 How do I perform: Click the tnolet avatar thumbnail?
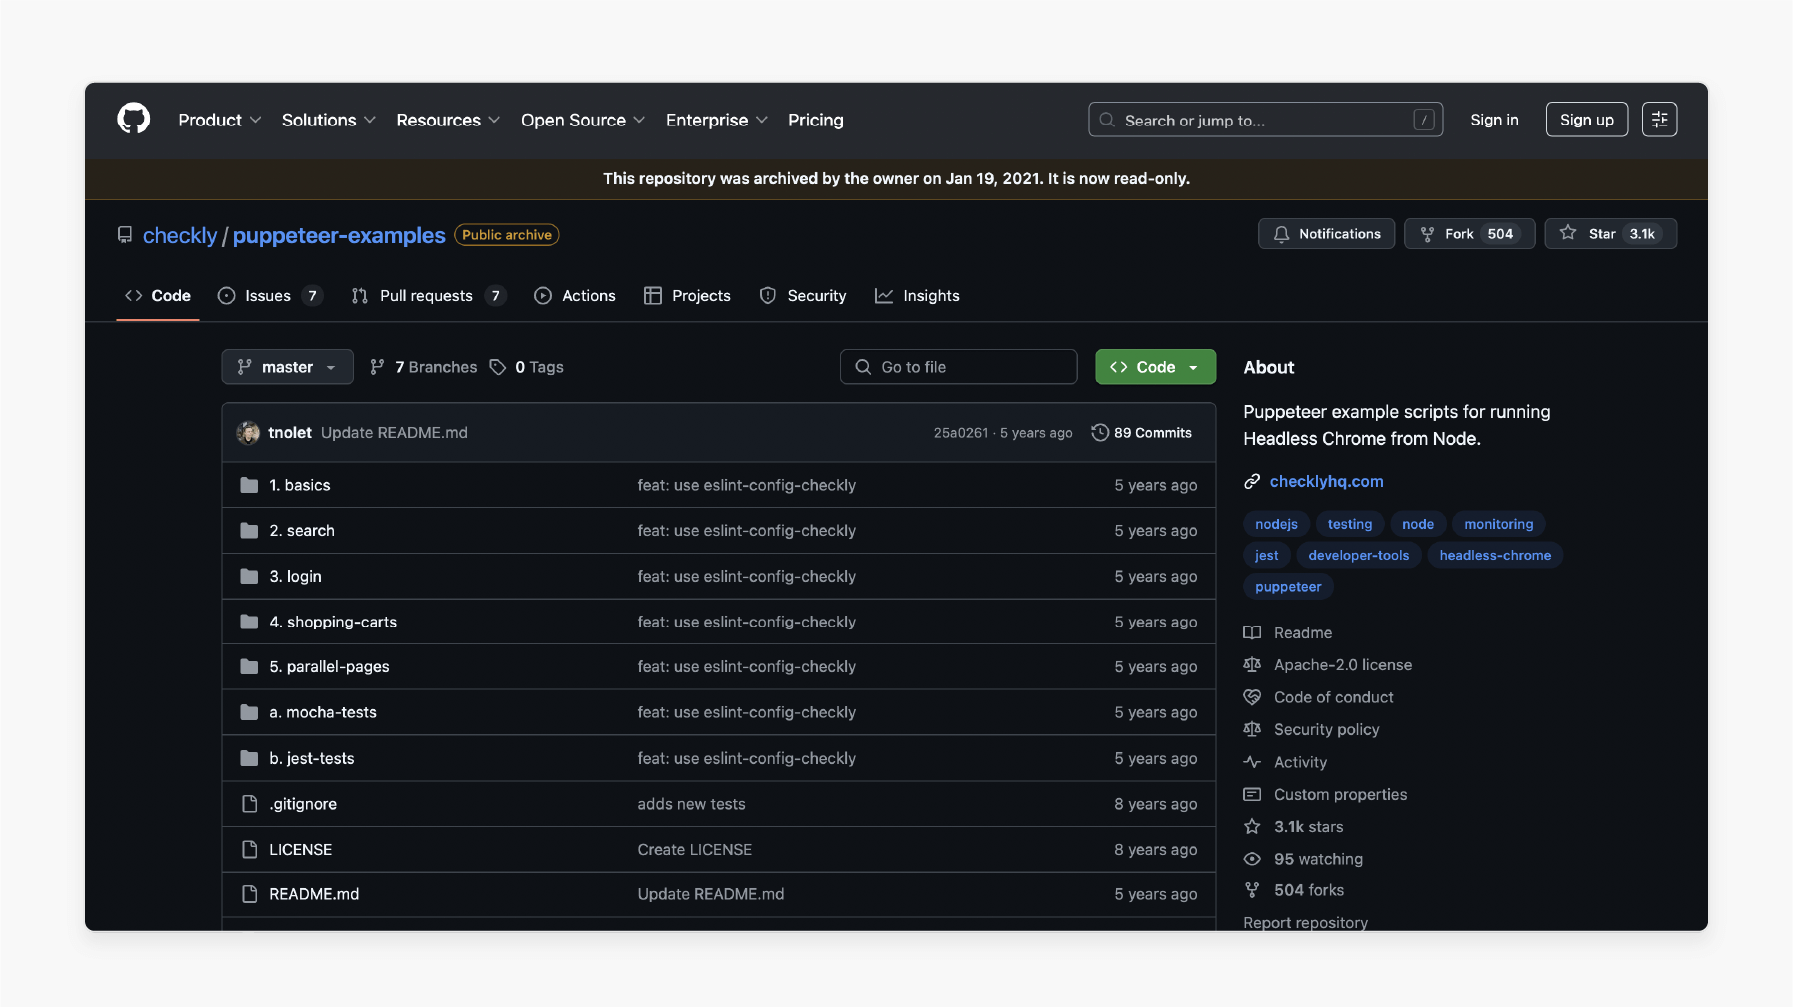click(x=248, y=433)
